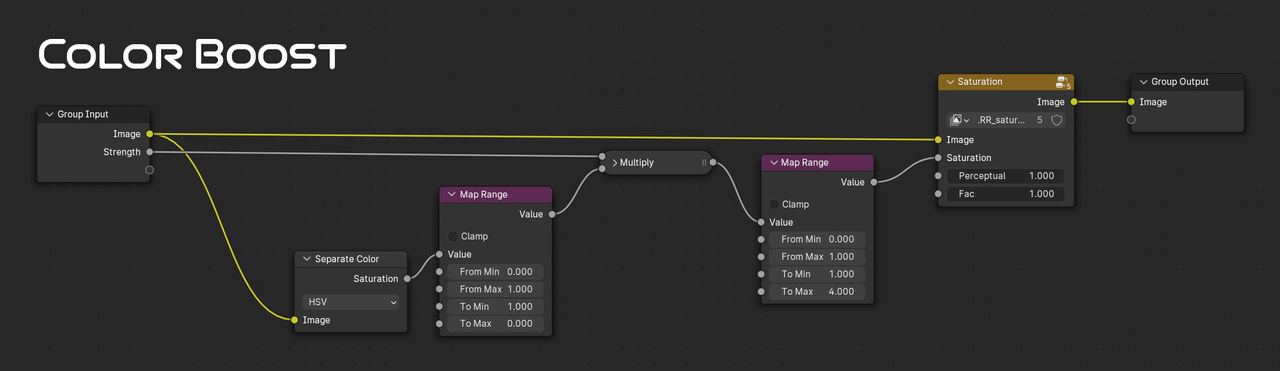
Task: Click the Multiply node options handle icon
Action: tap(704, 162)
